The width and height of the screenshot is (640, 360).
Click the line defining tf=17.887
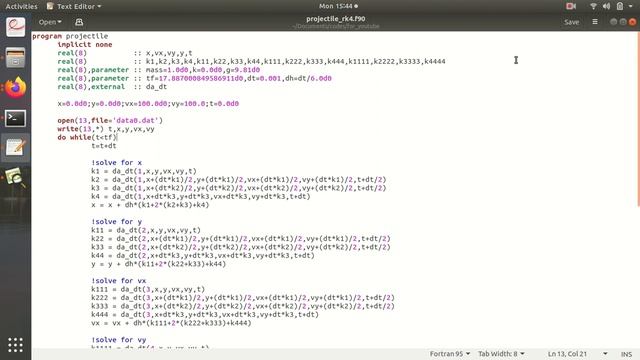pos(194,78)
